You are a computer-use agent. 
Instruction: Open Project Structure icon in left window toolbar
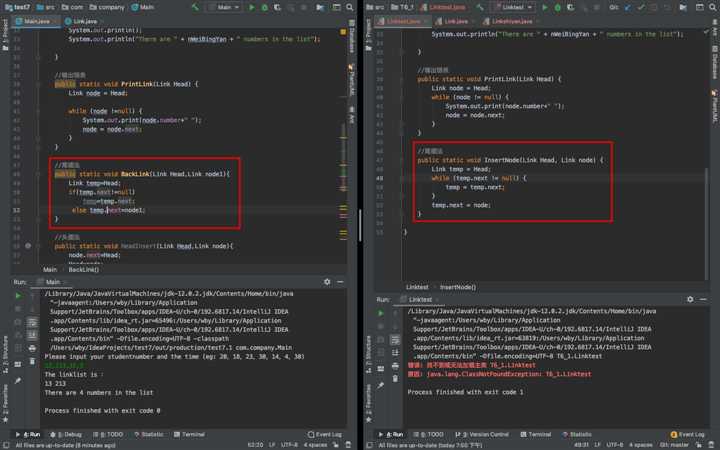(320, 7)
